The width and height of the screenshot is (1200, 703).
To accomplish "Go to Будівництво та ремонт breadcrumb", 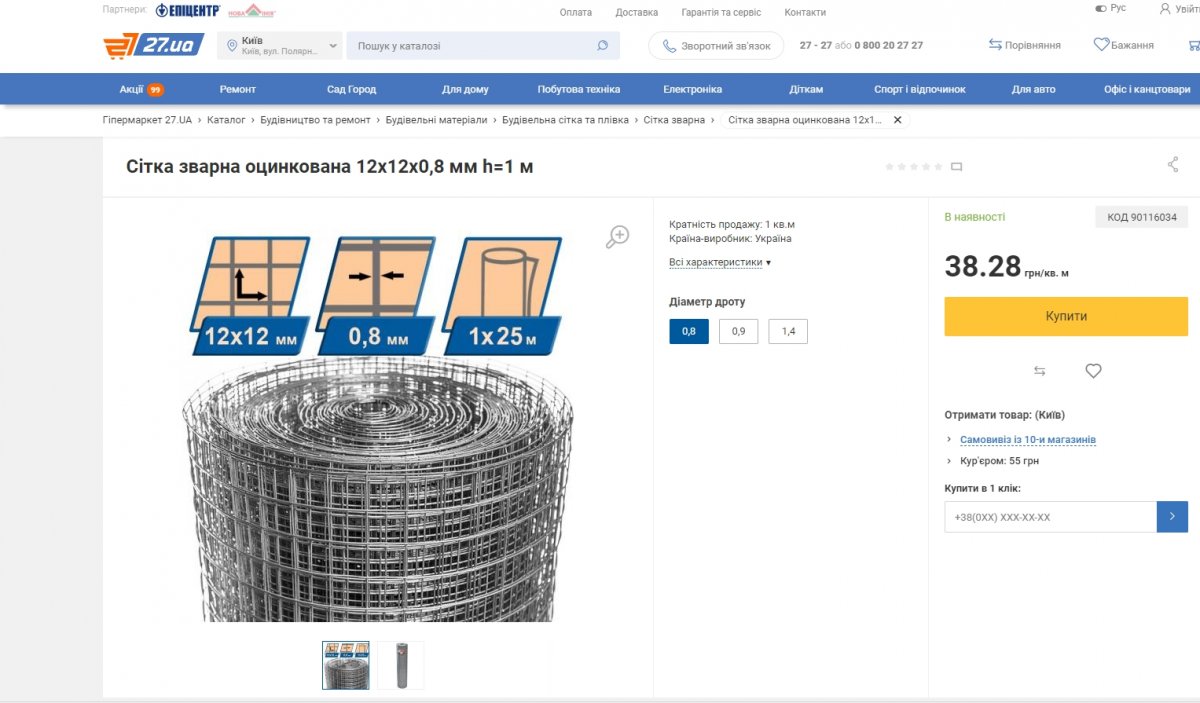I will [x=315, y=119].
